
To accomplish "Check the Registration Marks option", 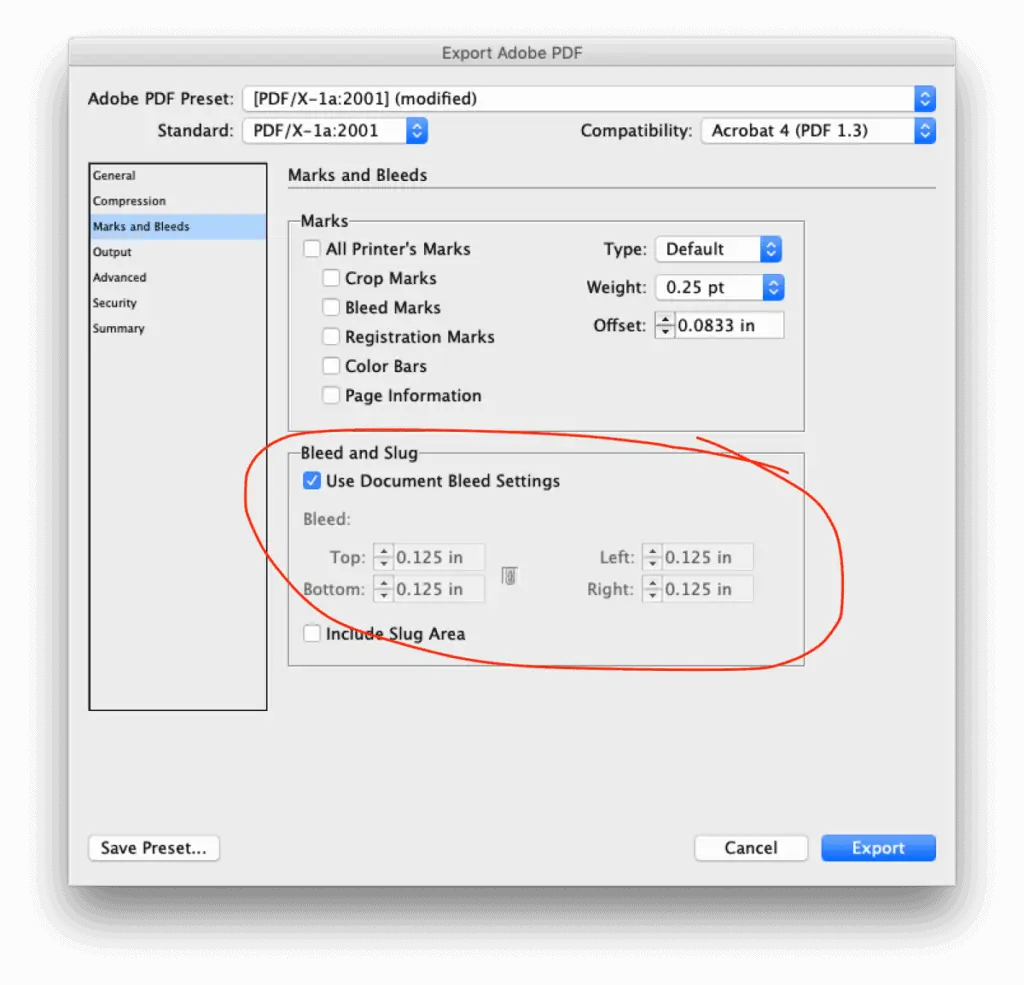I will click(331, 337).
